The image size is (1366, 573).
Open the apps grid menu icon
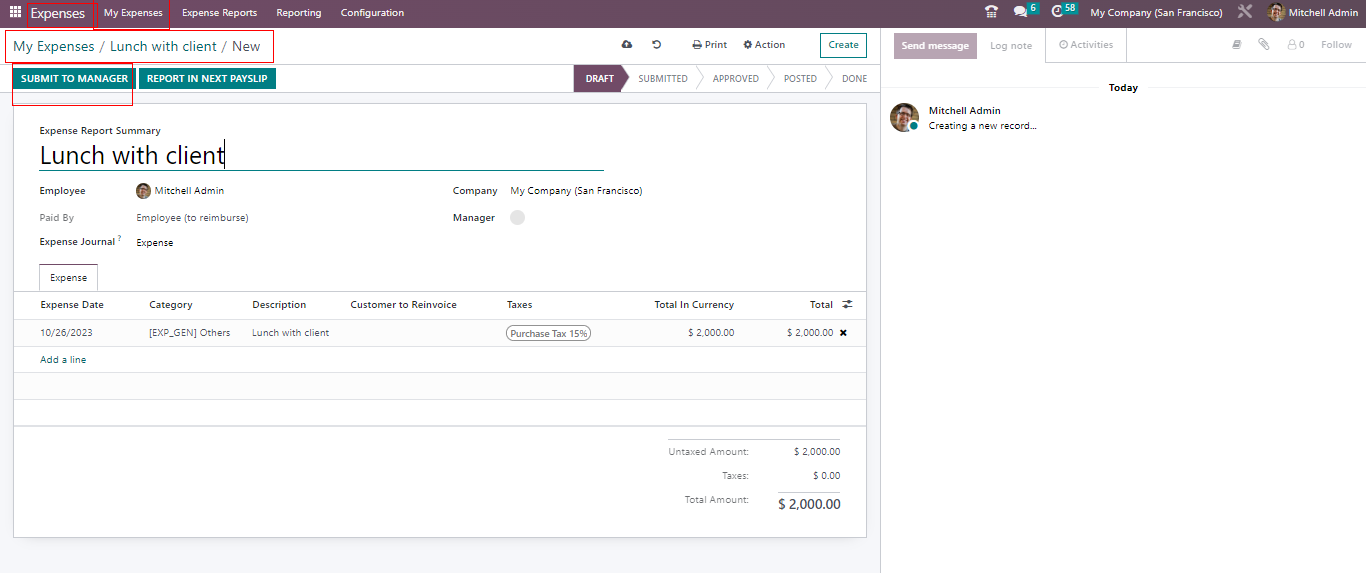point(15,13)
